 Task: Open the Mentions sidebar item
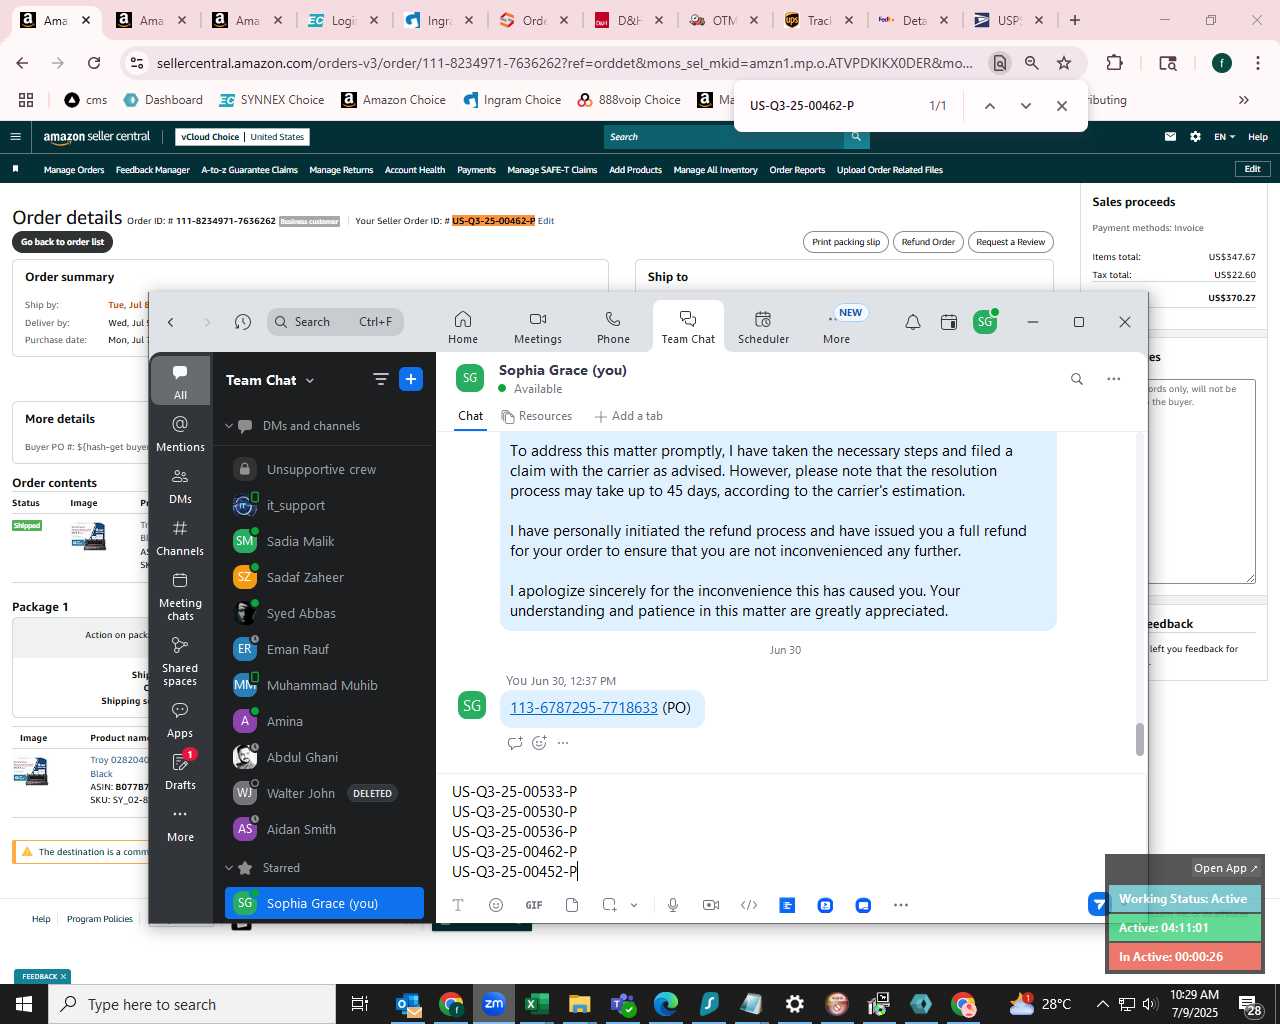[x=180, y=433]
